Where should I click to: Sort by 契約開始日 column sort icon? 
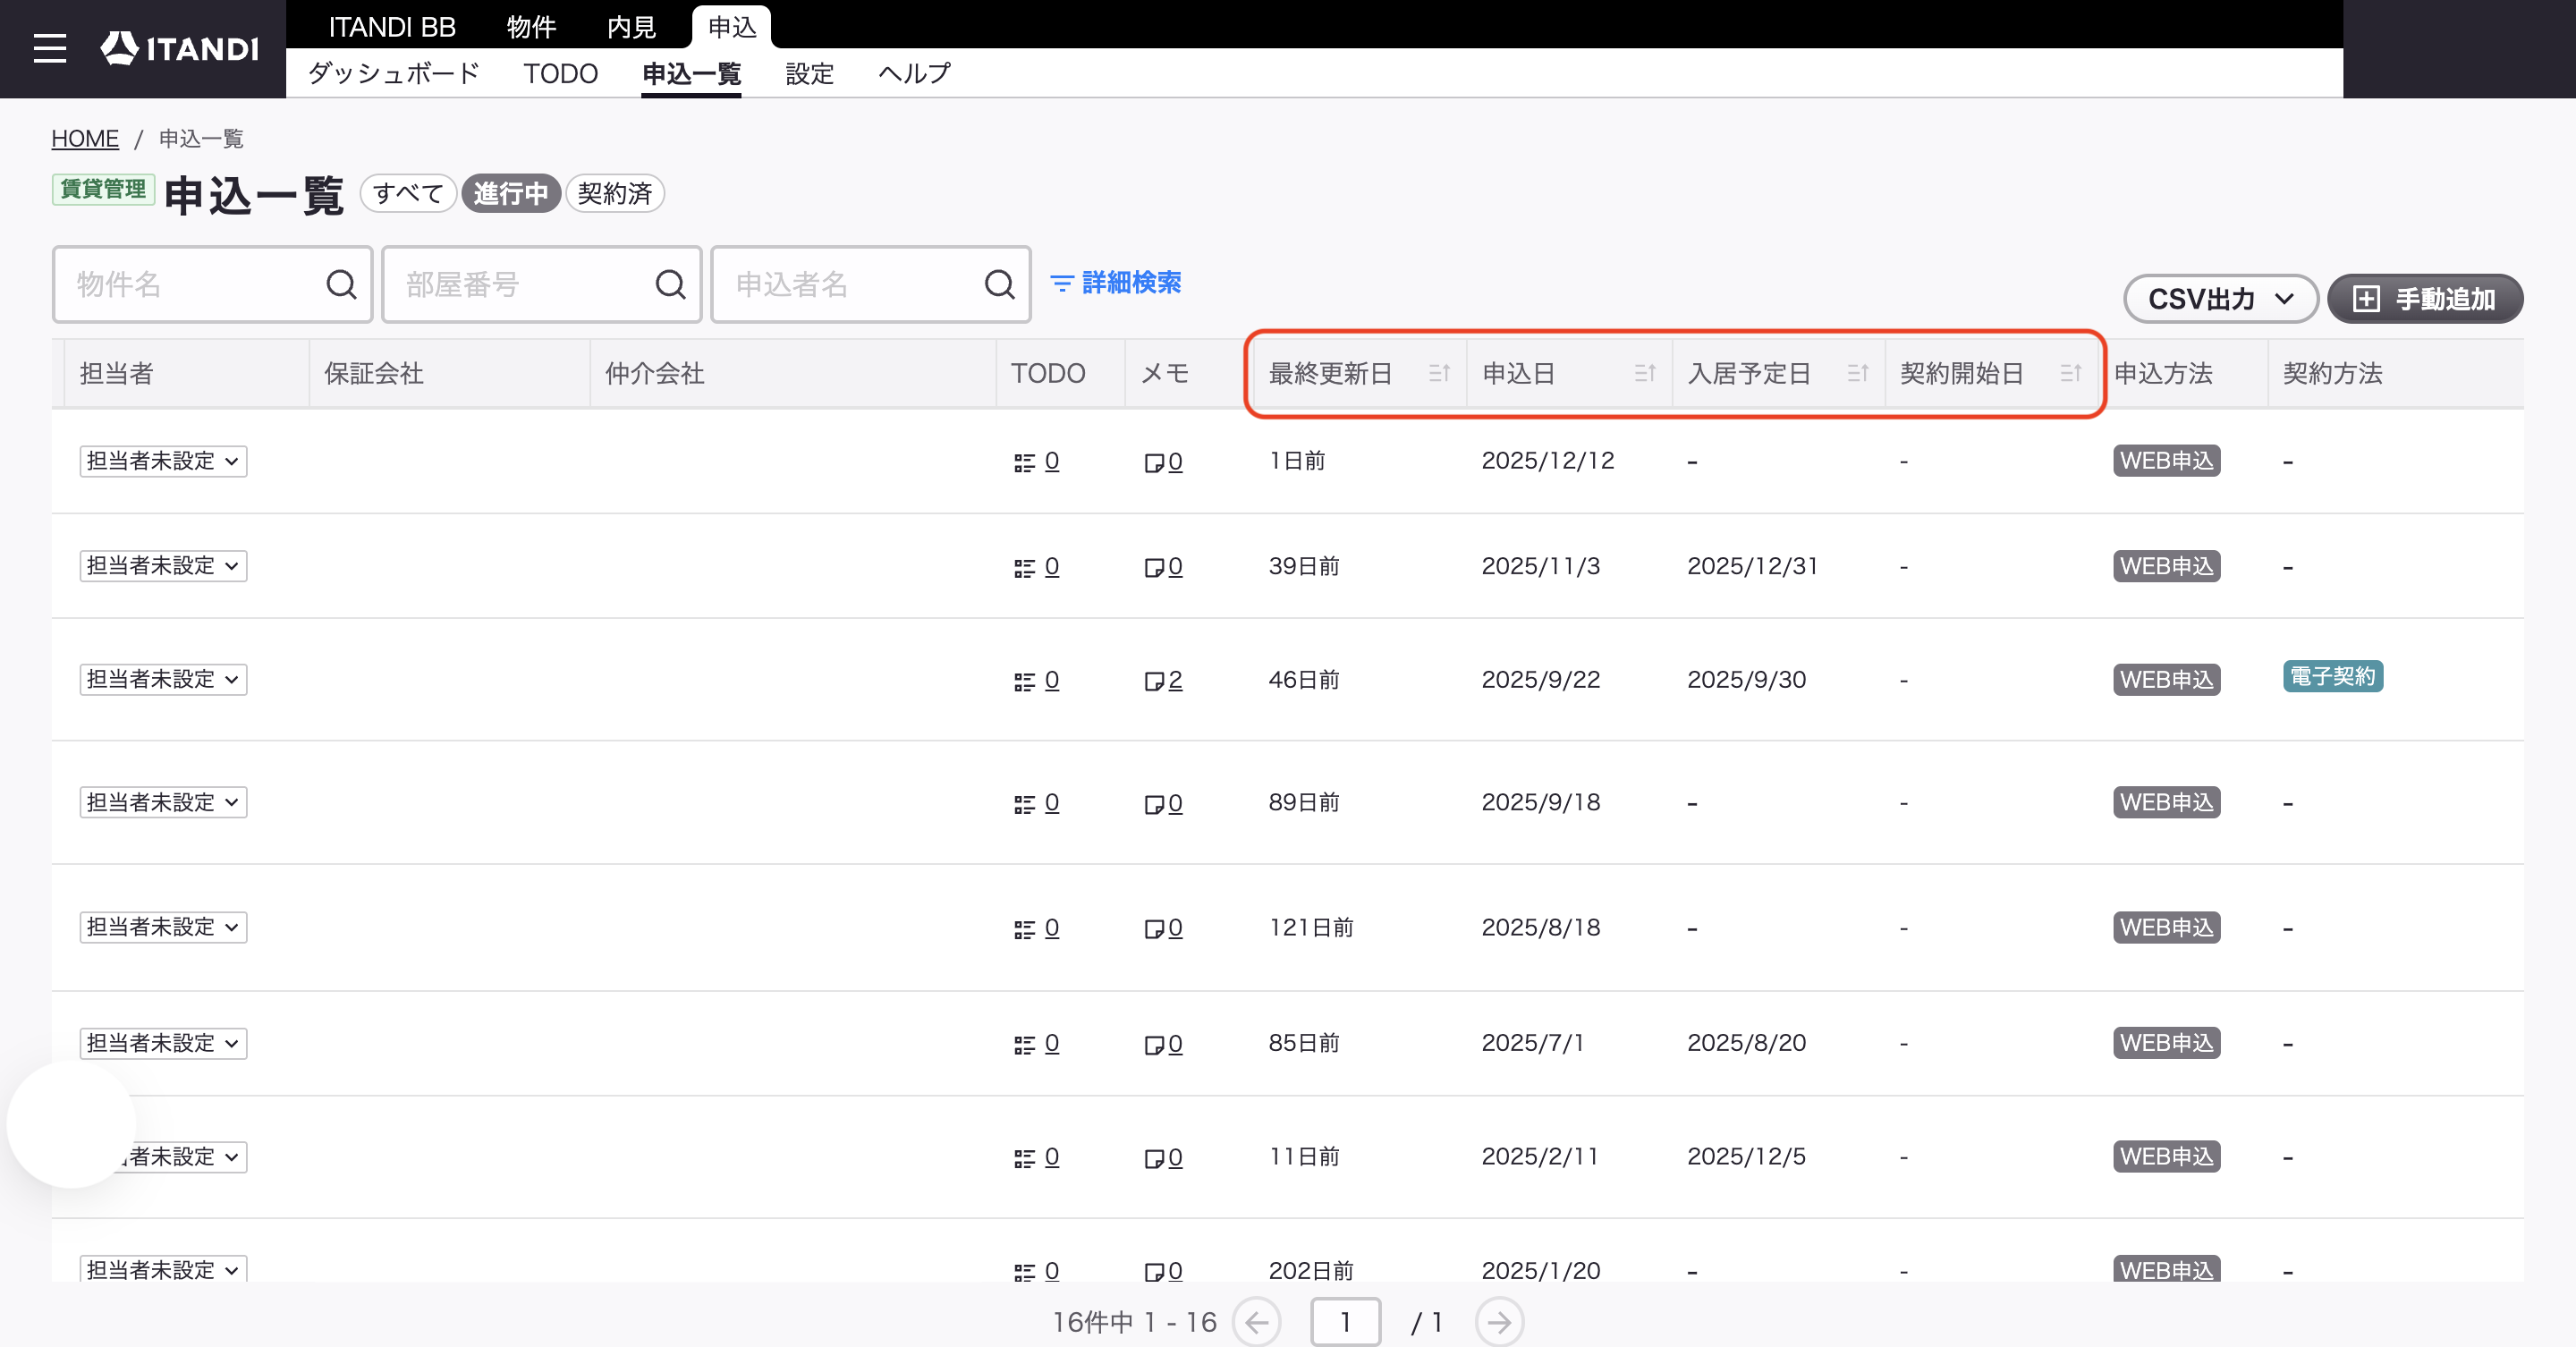pyautogui.click(x=2071, y=373)
